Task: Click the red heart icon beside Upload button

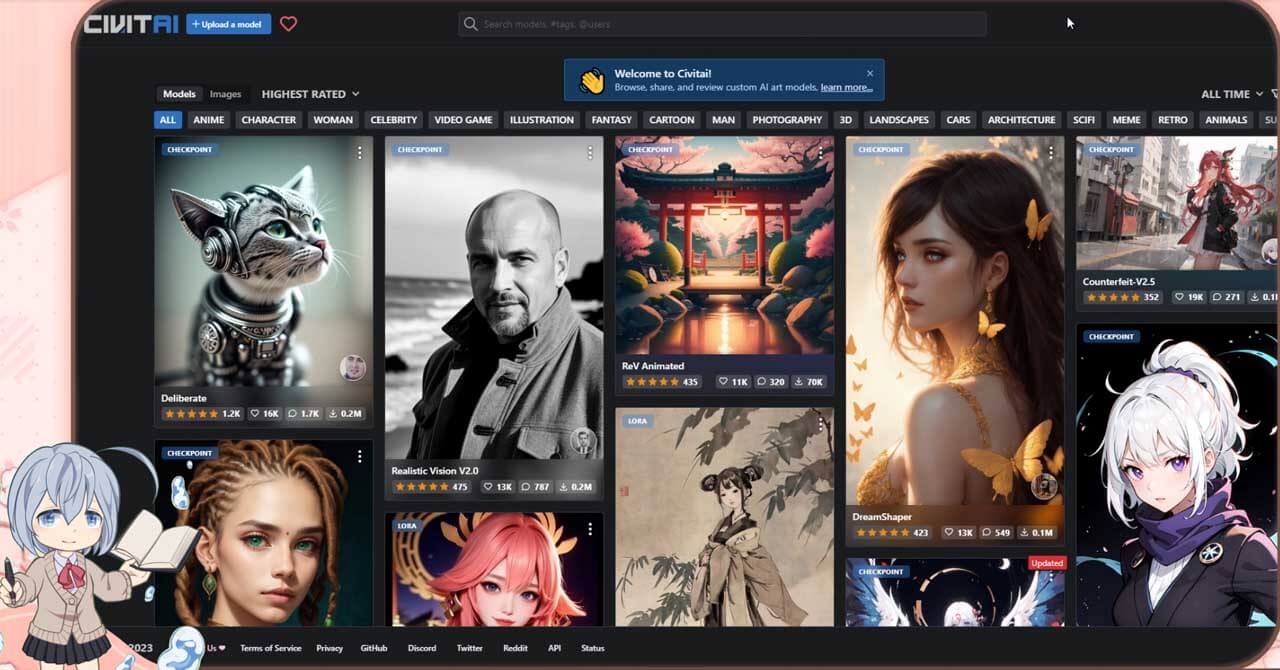Action: click(288, 24)
